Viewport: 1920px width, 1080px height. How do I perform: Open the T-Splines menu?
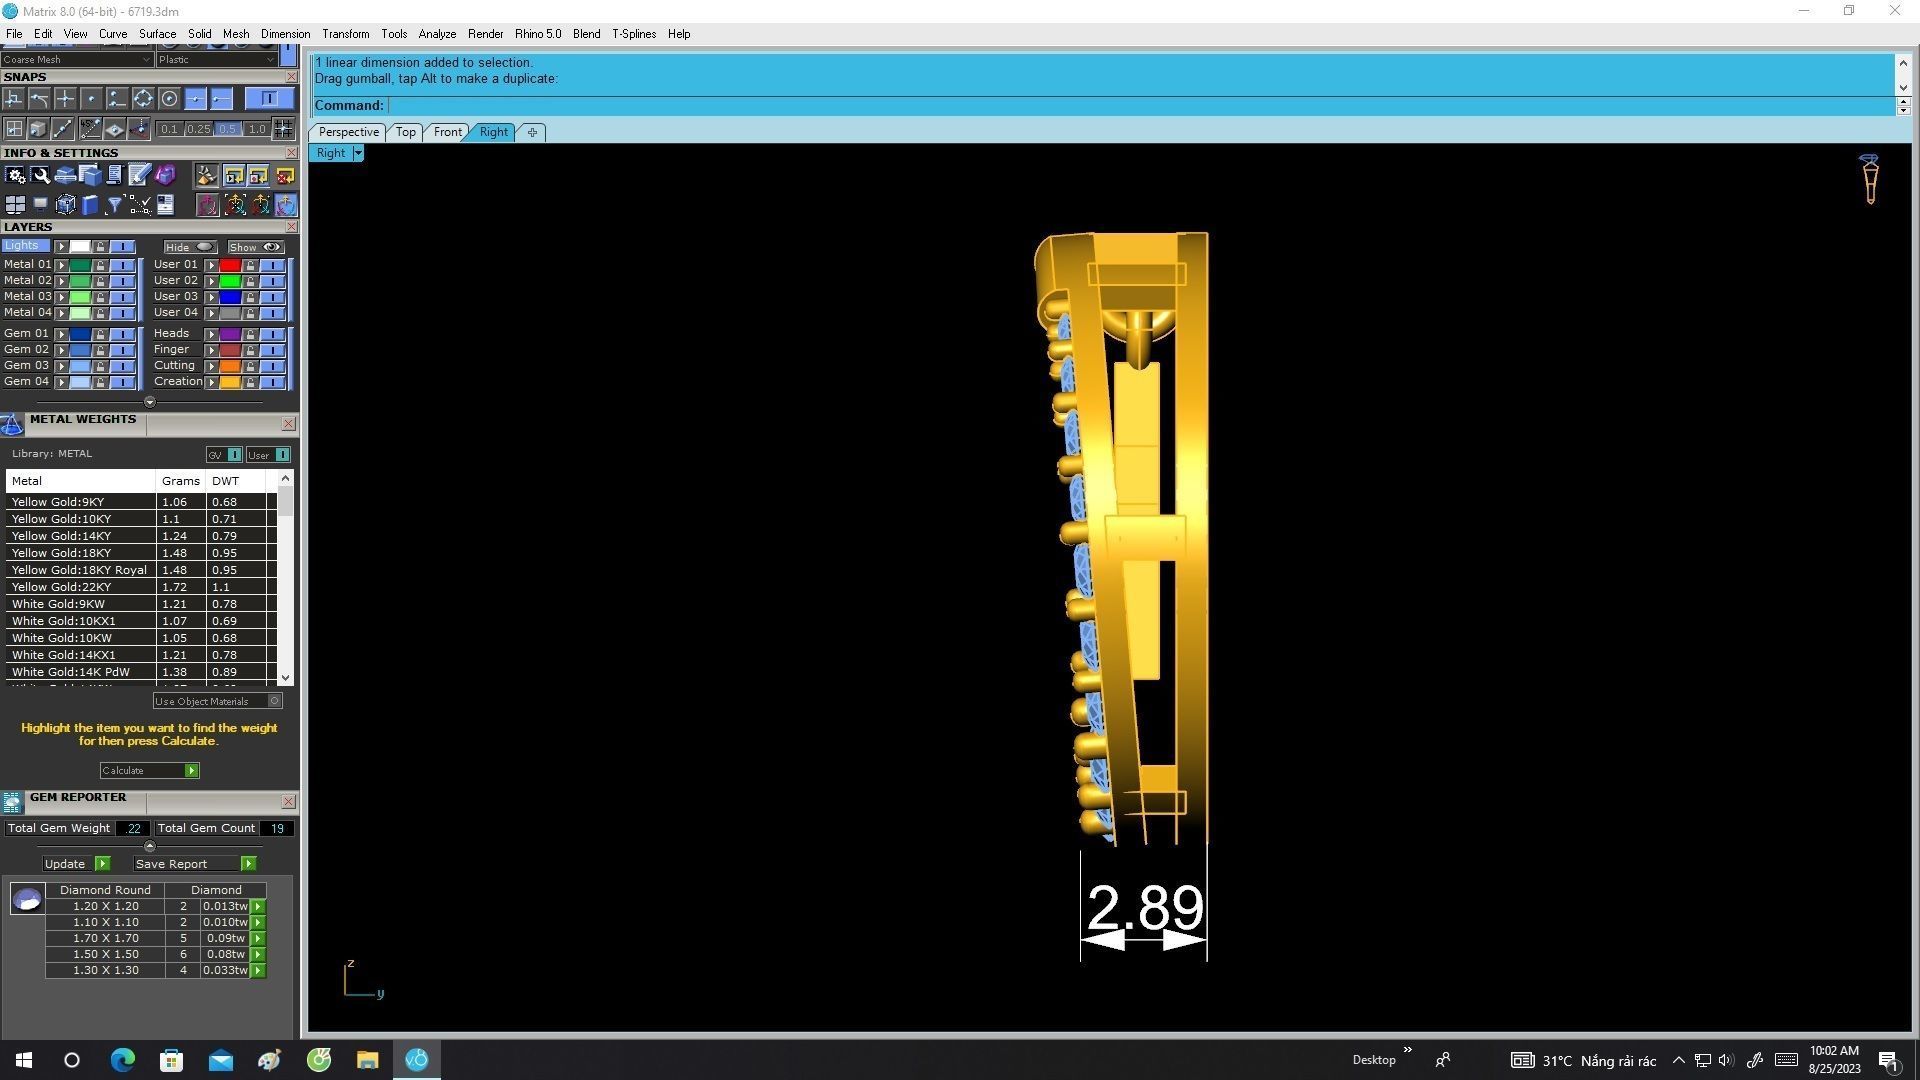[x=634, y=34]
